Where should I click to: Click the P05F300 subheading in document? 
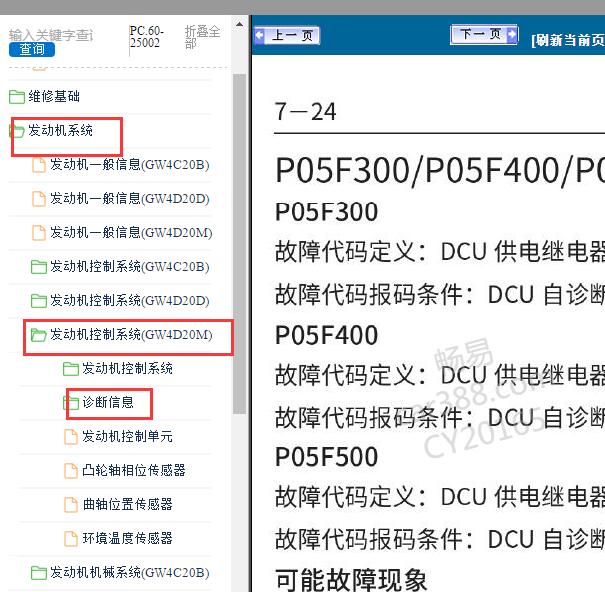pyautogui.click(x=326, y=212)
